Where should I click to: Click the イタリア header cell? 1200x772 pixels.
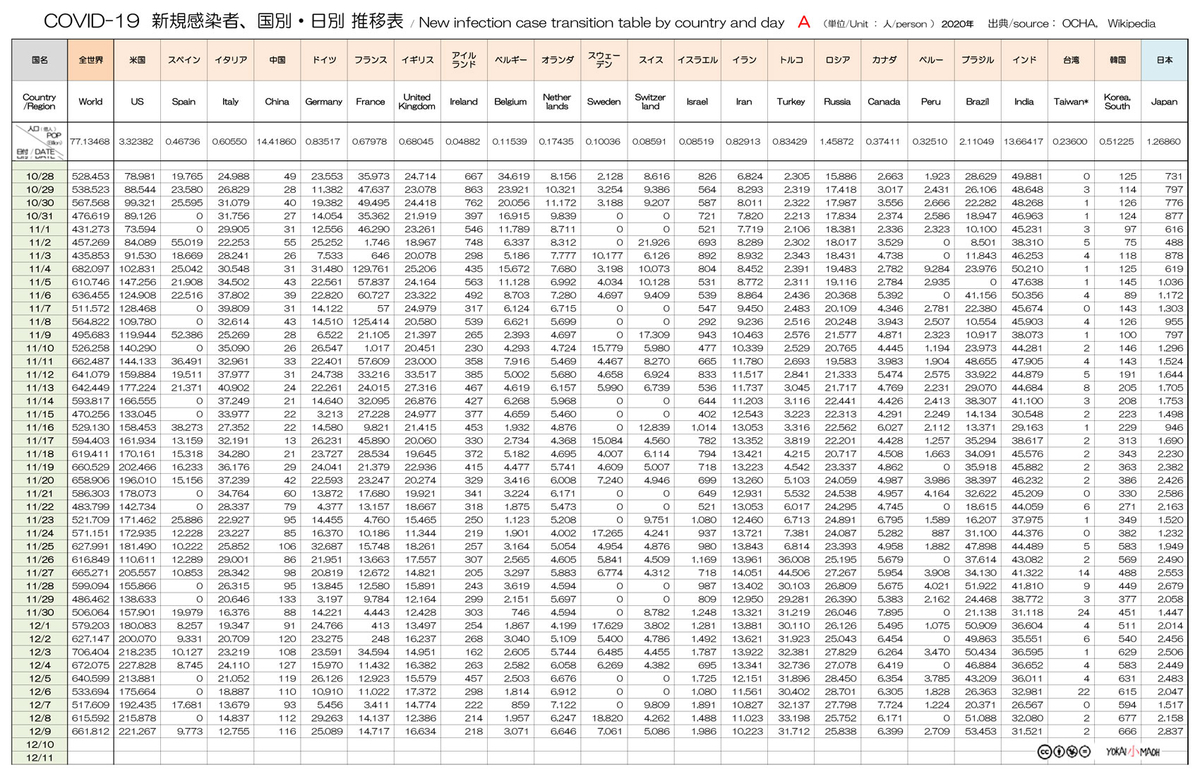pyautogui.click(x=229, y=60)
